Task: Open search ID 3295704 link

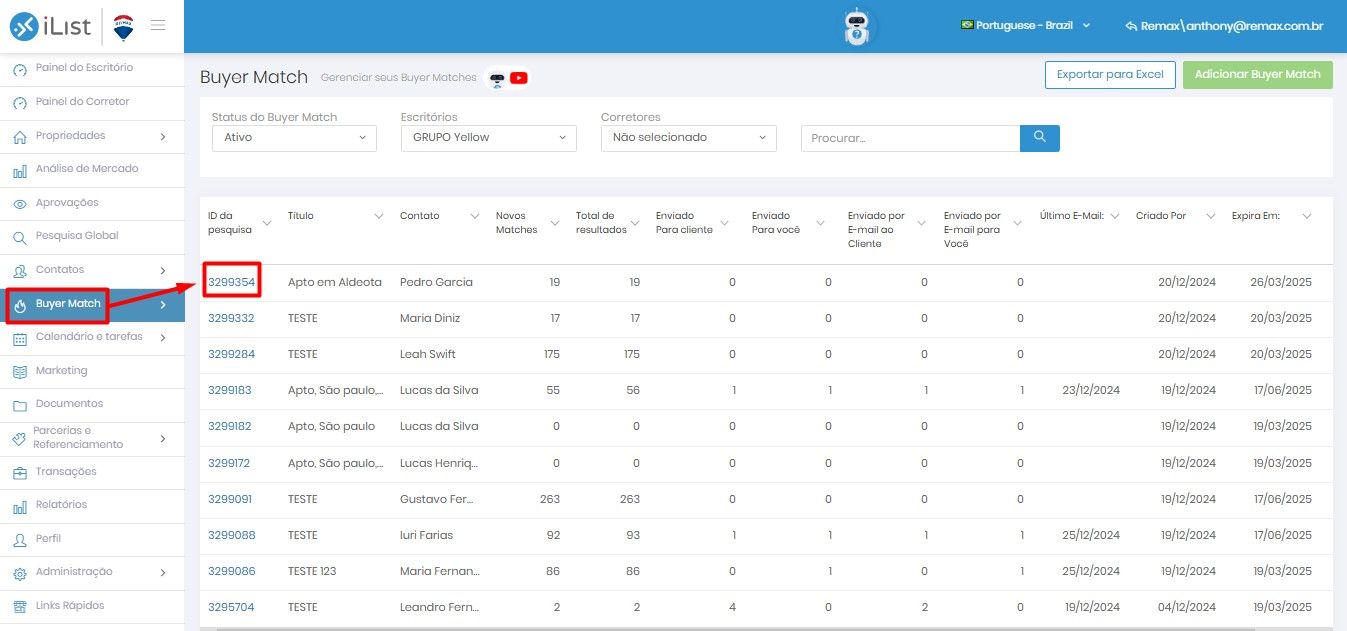Action: point(231,607)
